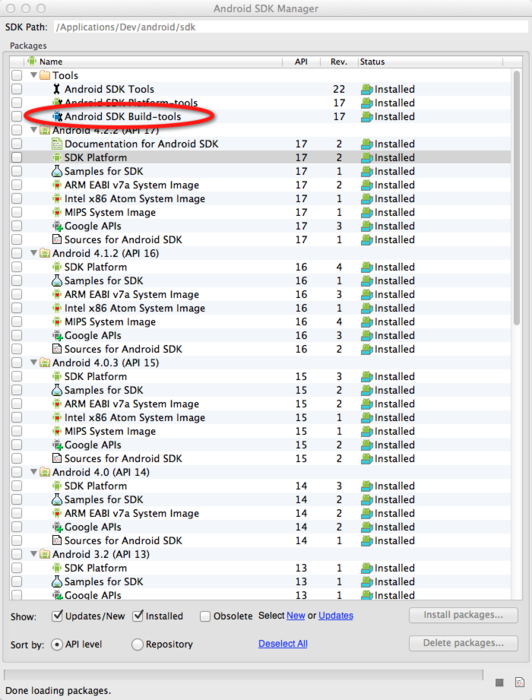Collapse the Android 3.2 (API 13) group
This screenshot has width=532, height=700.
coord(33,554)
